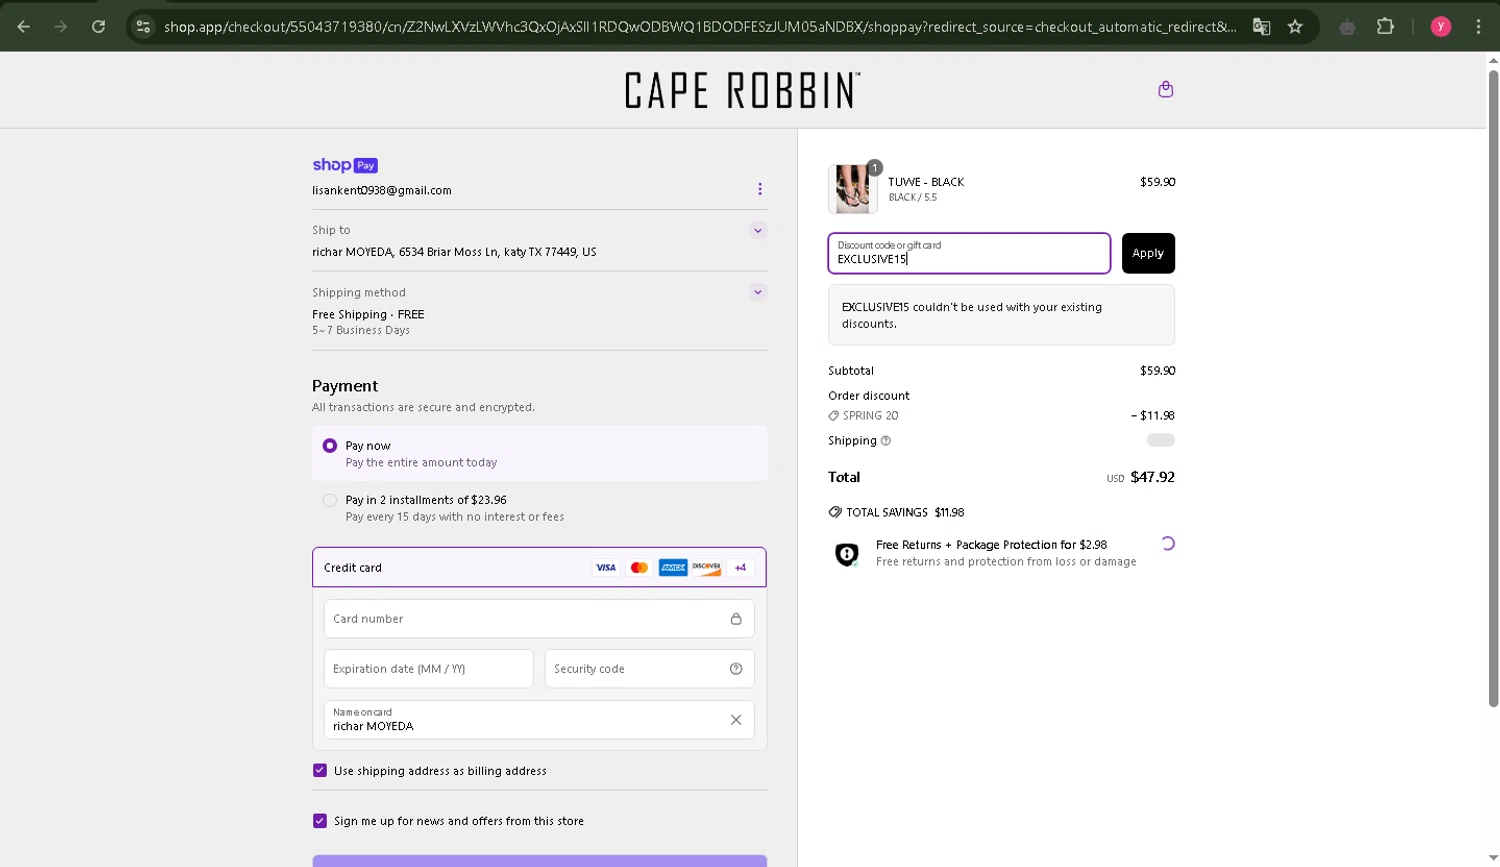1500x867 pixels.
Task: Open the Shipping info help icon
Action: click(885, 441)
